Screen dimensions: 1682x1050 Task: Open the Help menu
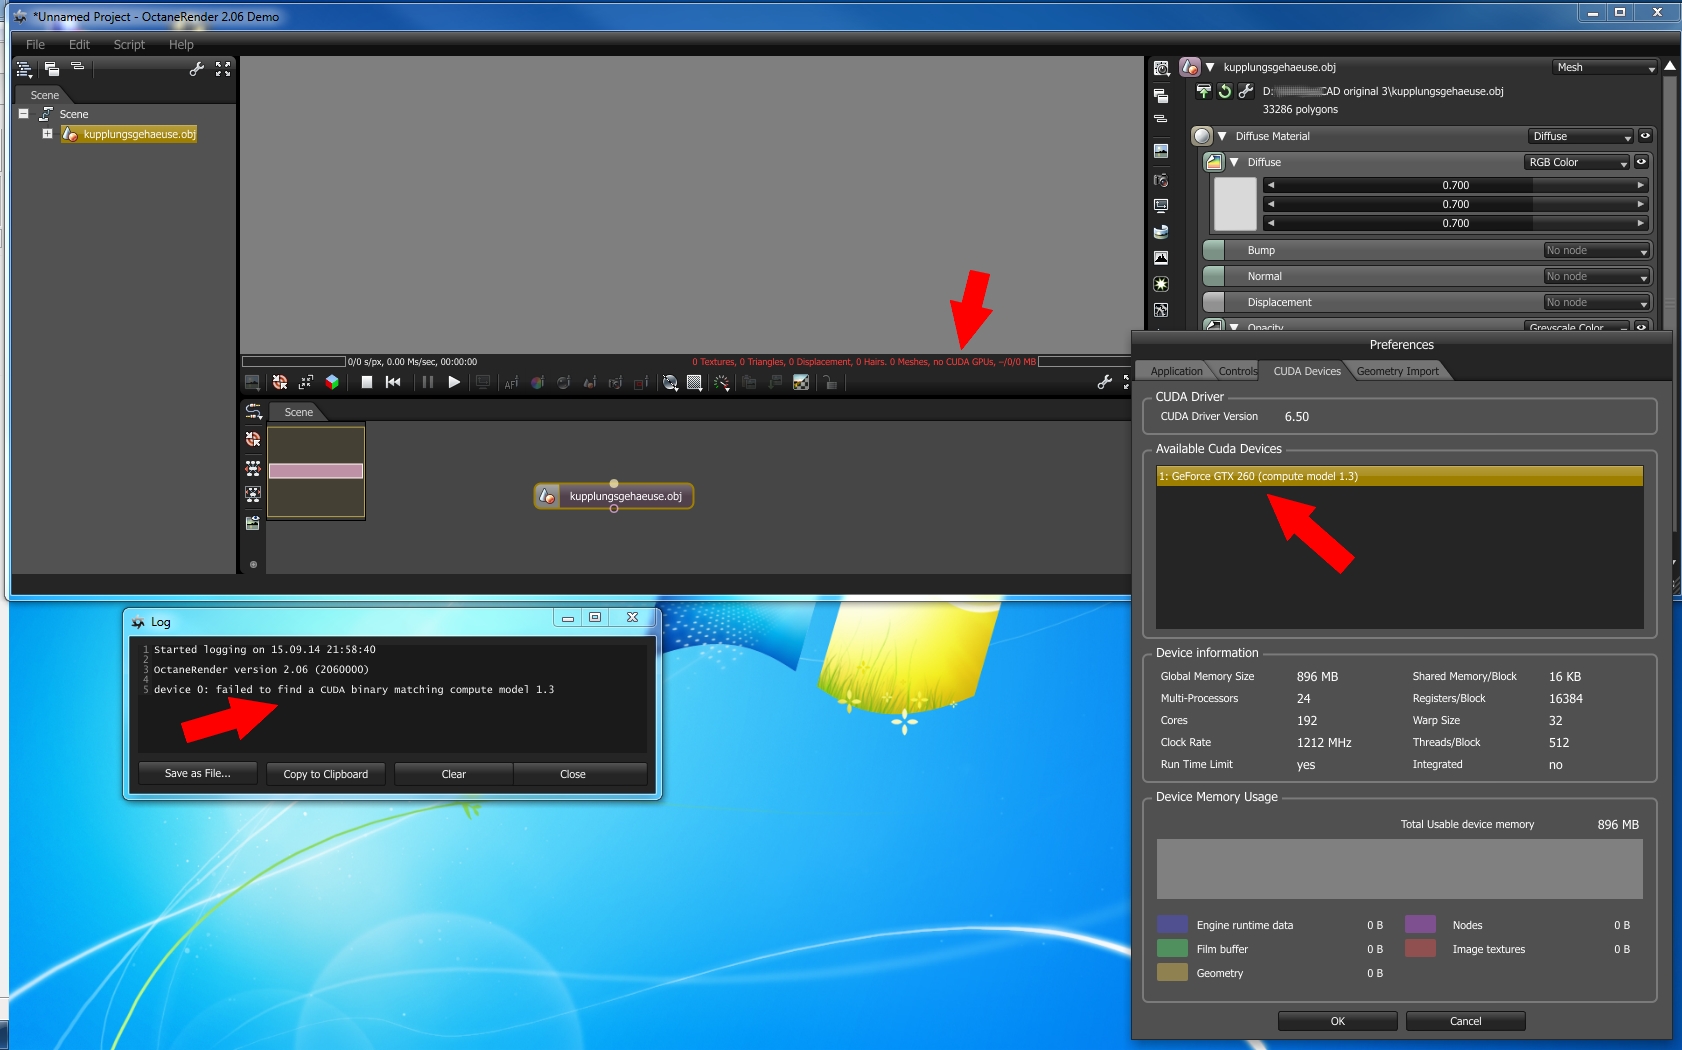181,45
